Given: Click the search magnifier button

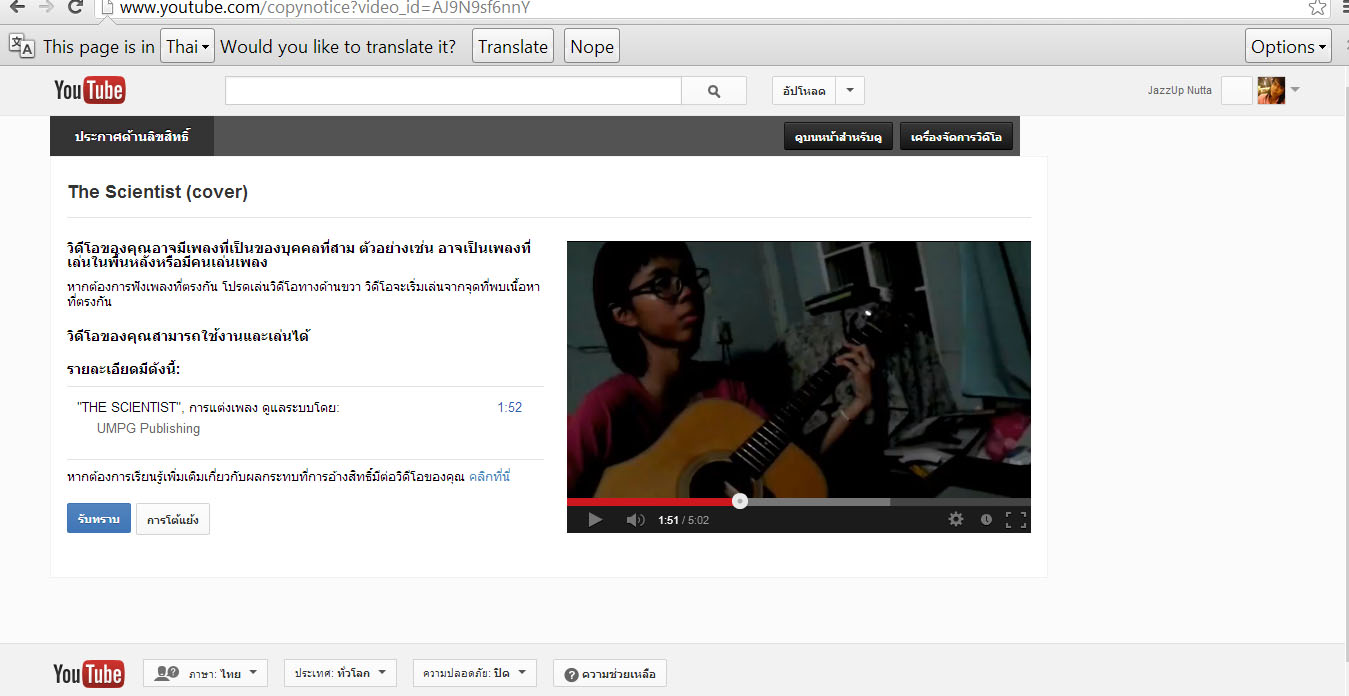Looking at the screenshot, I should (x=714, y=91).
